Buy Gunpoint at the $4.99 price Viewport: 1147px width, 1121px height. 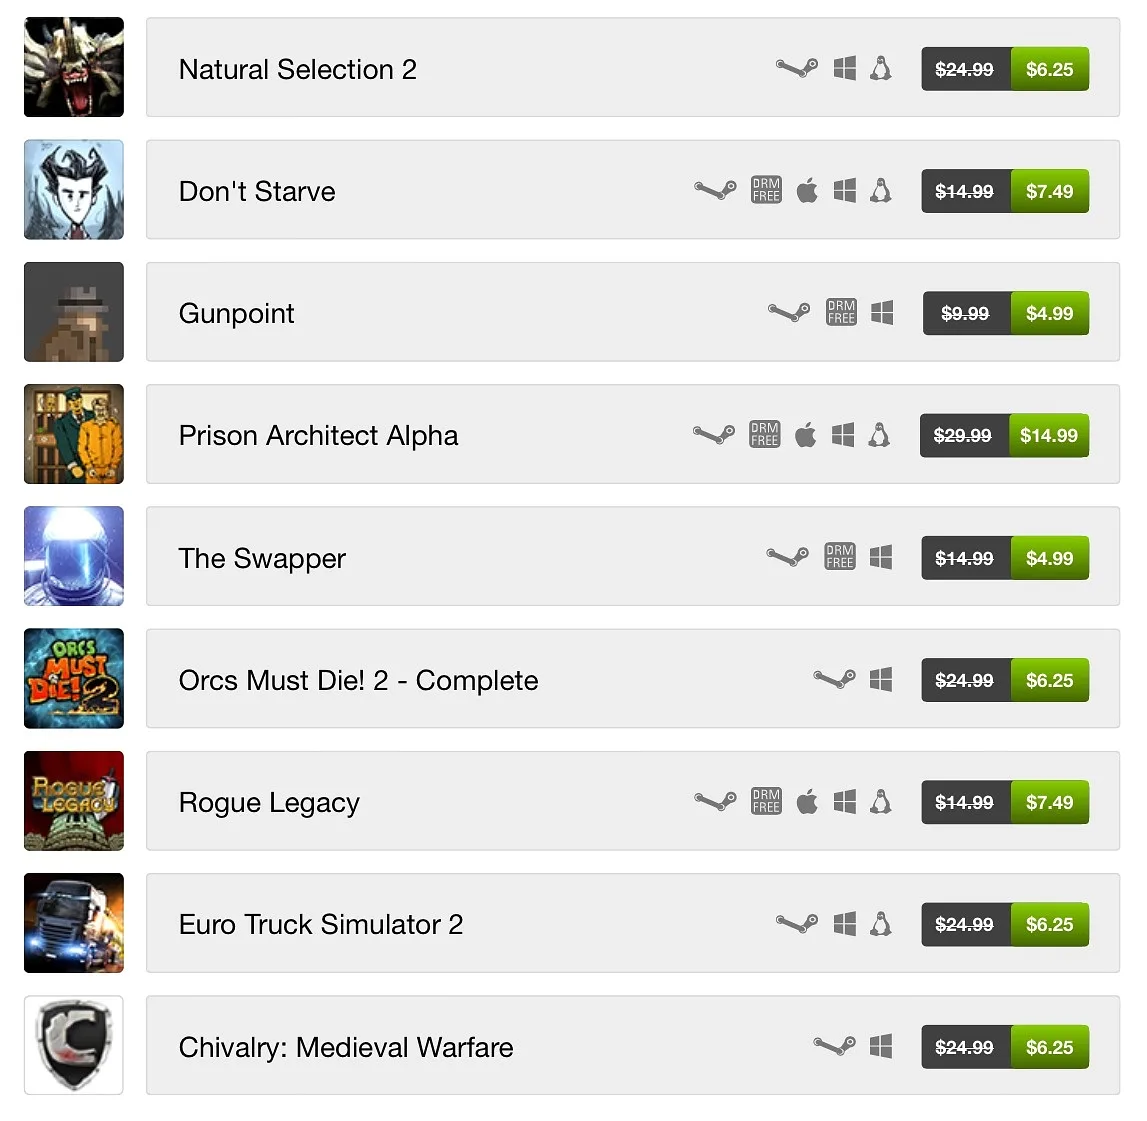pos(1050,313)
